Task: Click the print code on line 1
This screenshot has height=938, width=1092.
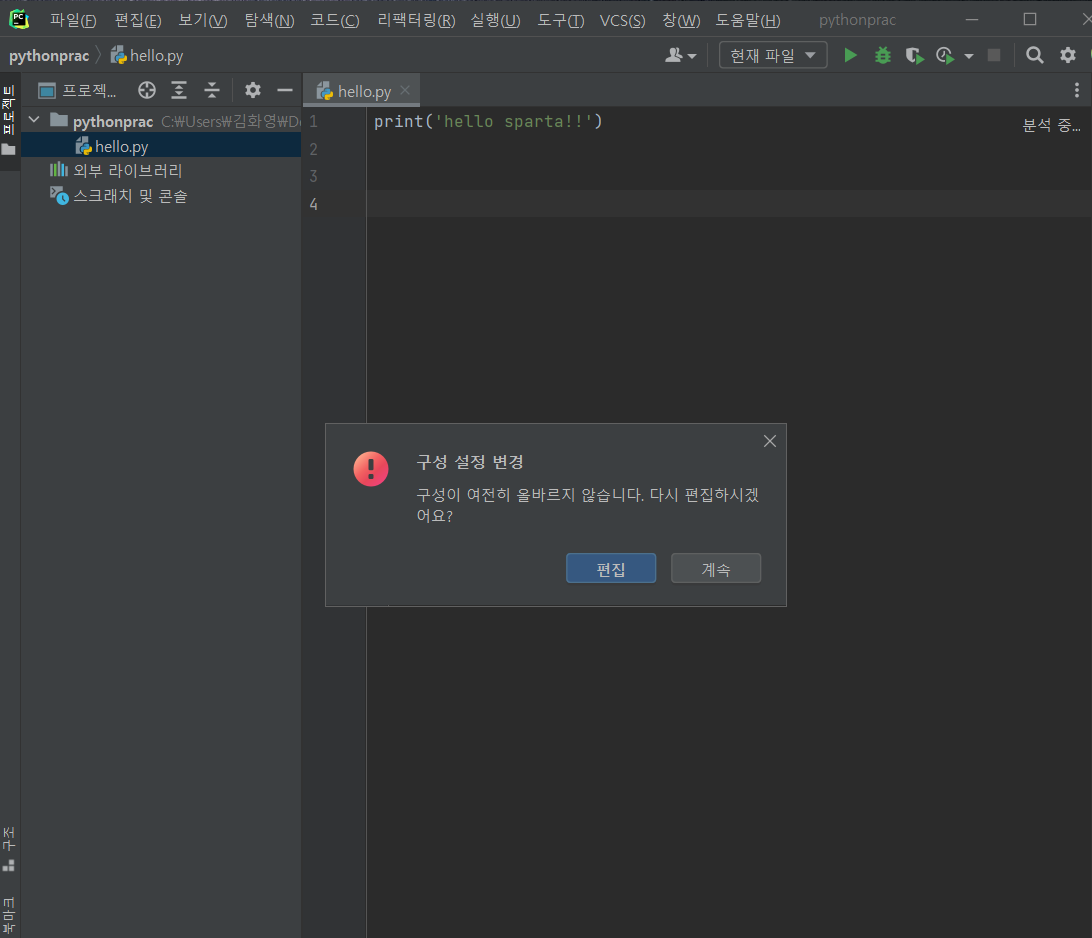Action: pyautogui.click(x=488, y=121)
